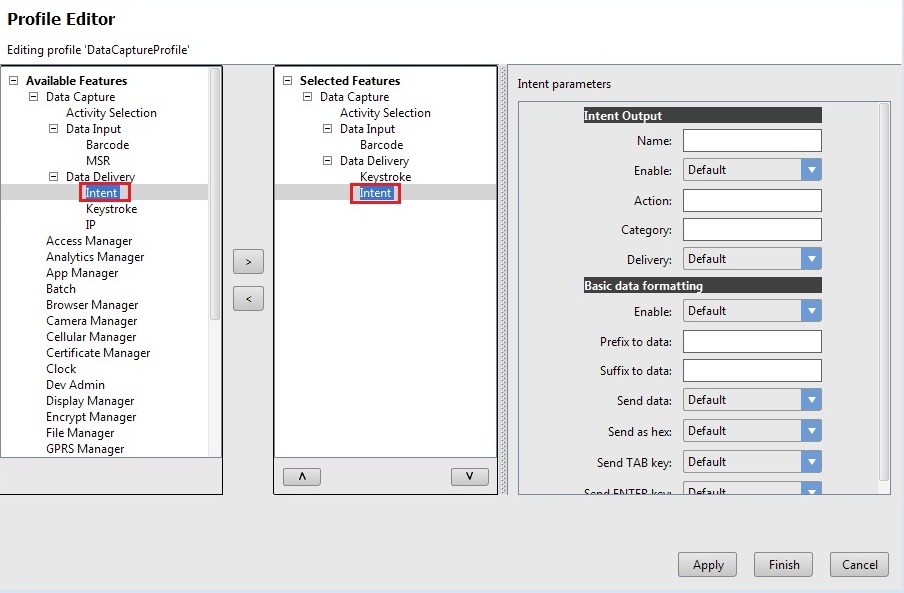
Task: Click the Action text field
Action: point(752,201)
